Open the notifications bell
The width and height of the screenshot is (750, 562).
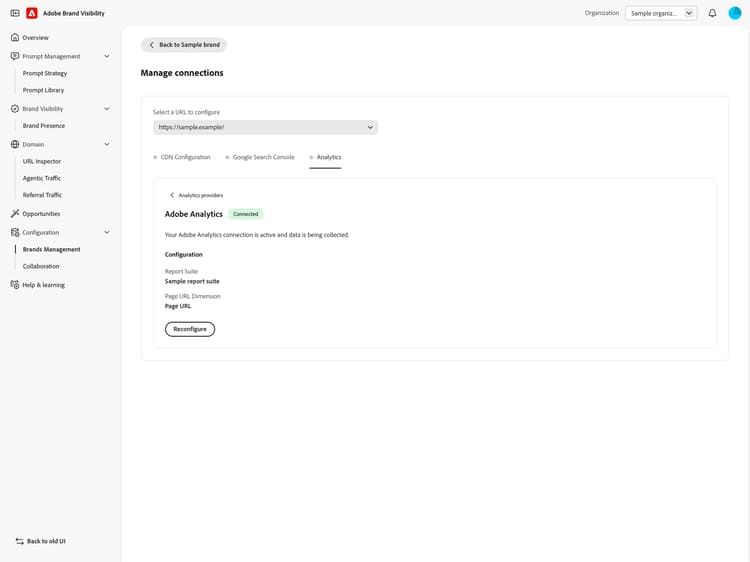click(712, 13)
